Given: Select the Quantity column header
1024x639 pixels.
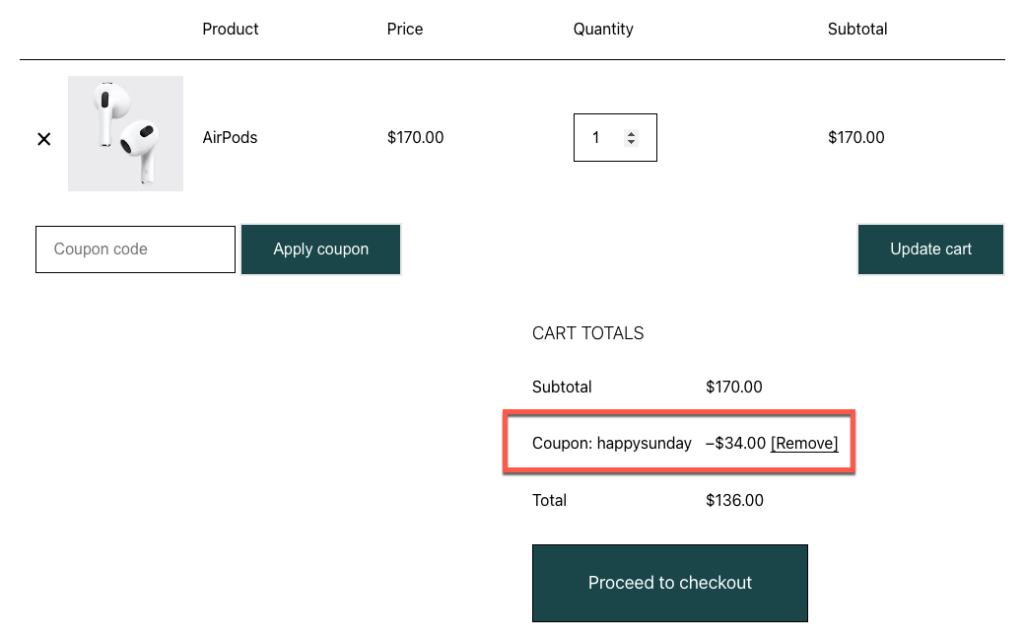Looking at the screenshot, I should [x=603, y=29].
